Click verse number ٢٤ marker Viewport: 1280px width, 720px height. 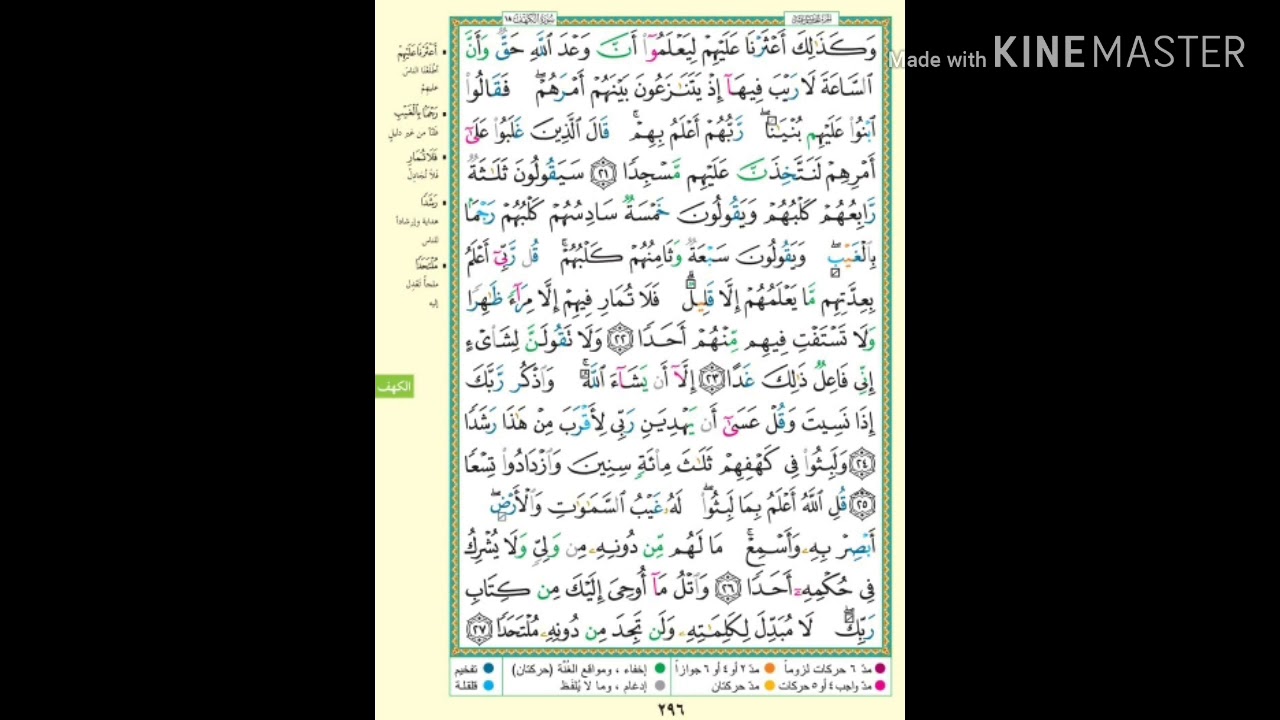tap(863, 464)
